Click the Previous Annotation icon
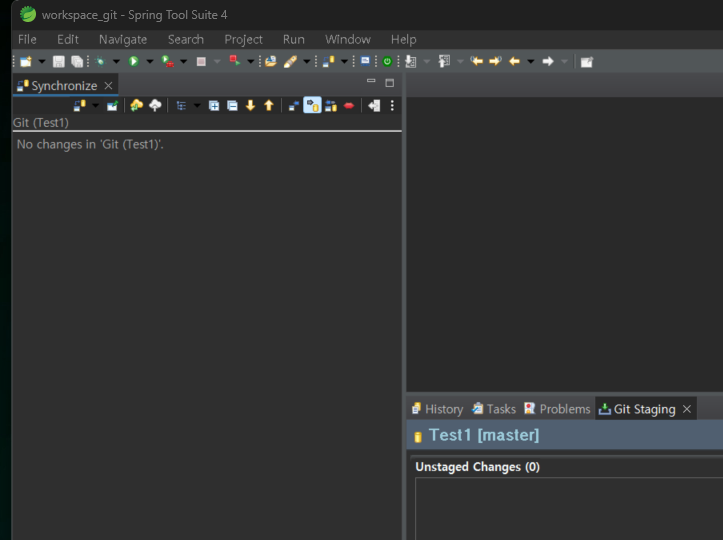This screenshot has width=723, height=540. 444,61
